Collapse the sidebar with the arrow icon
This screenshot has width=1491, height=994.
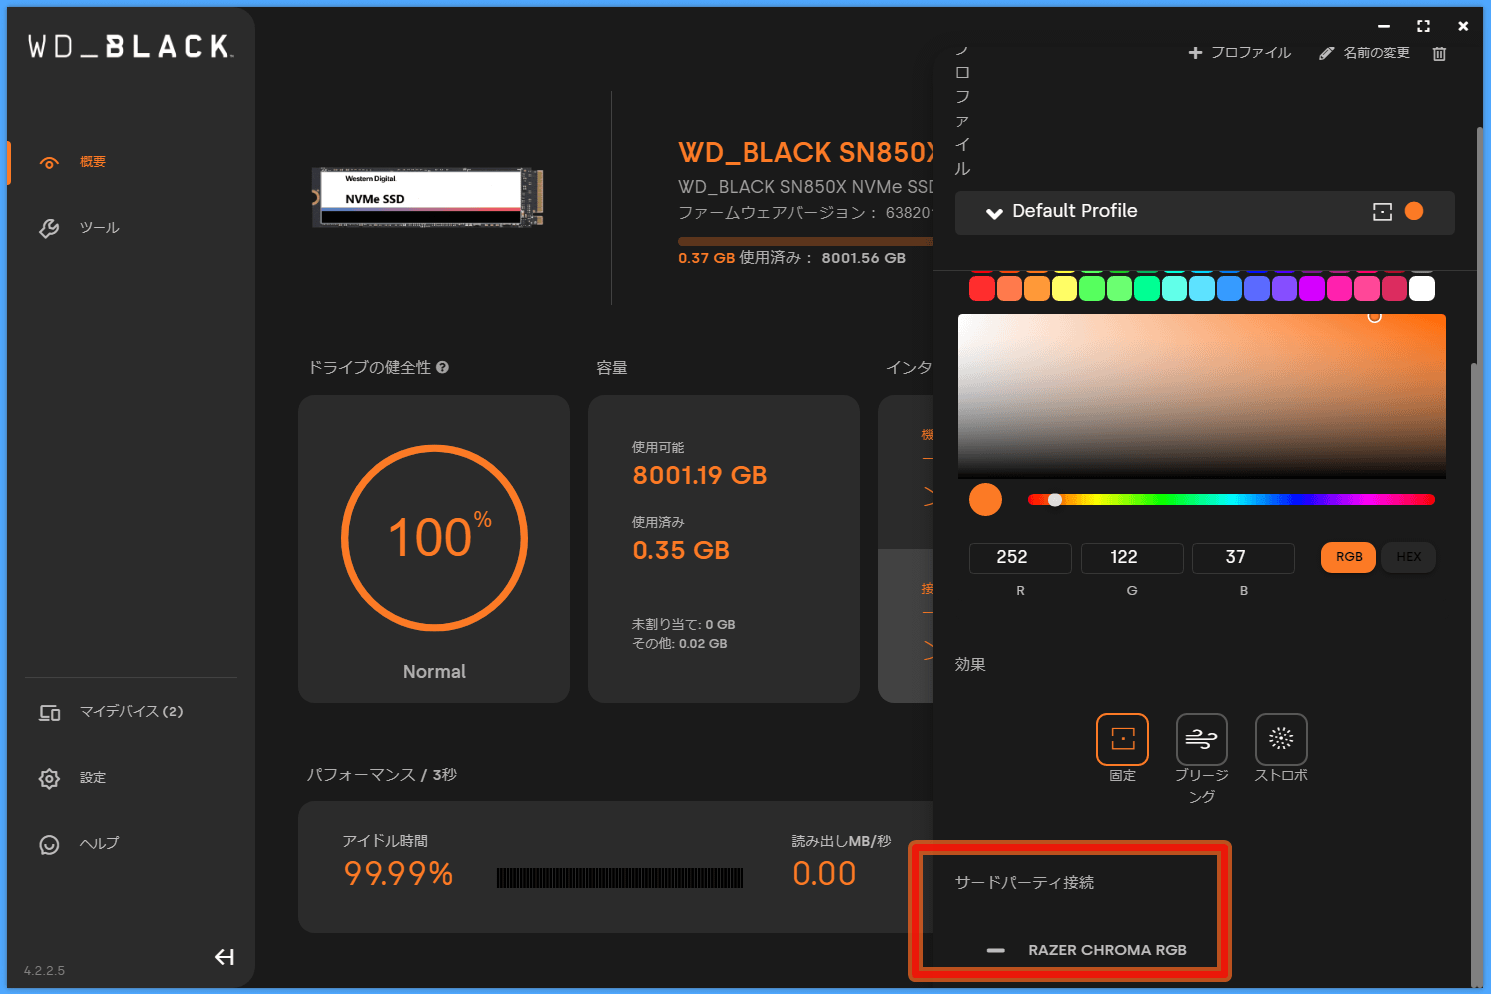click(225, 957)
